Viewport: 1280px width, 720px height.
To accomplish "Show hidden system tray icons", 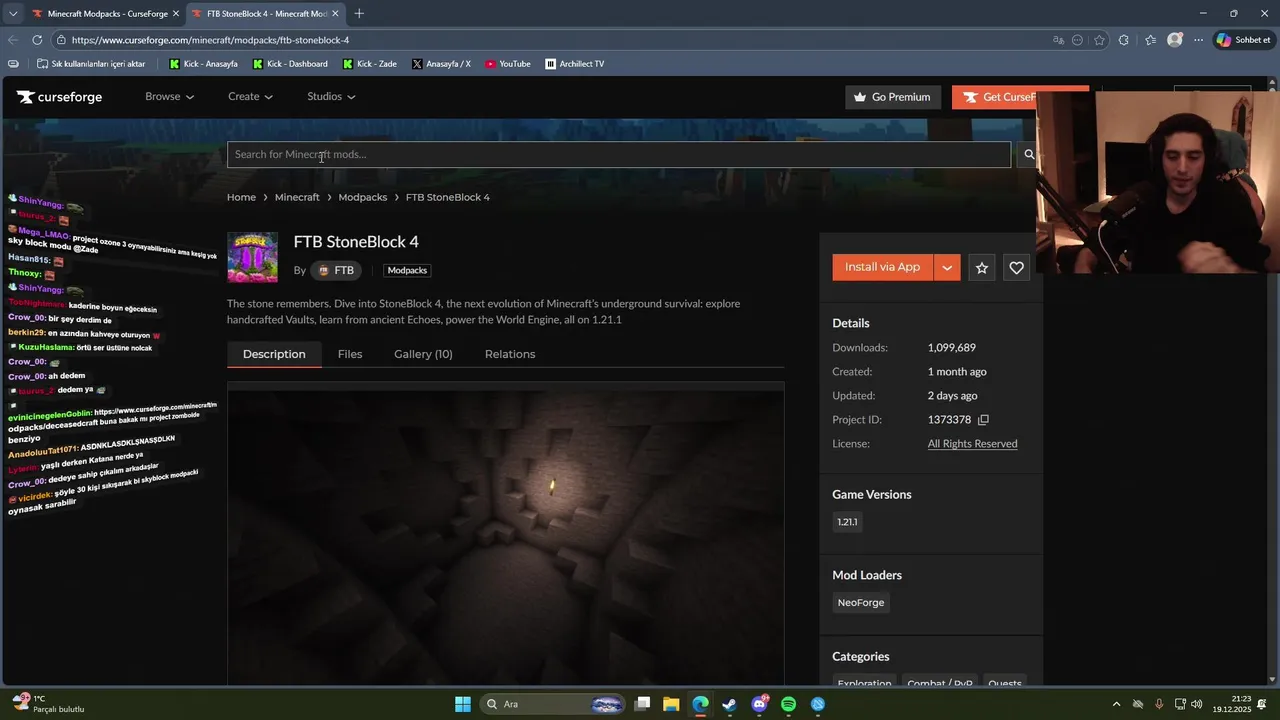I will [x=1116, y=704].
